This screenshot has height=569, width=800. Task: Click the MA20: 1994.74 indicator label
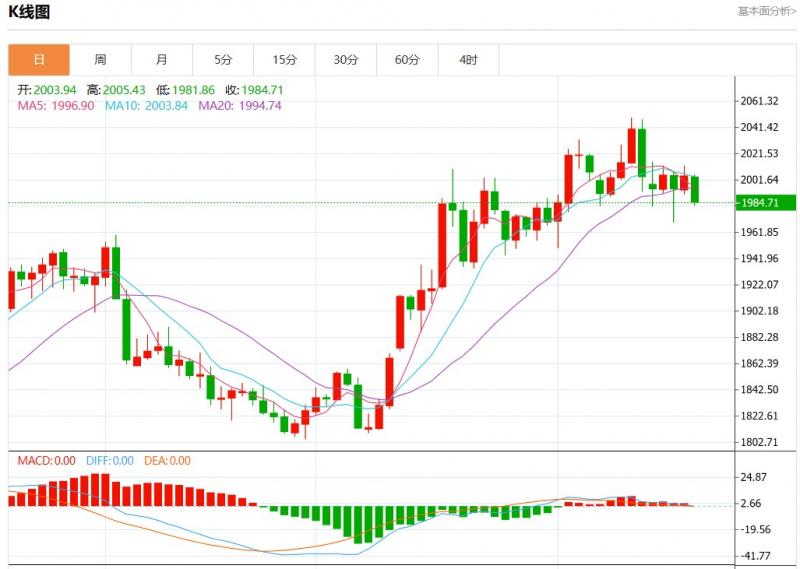(x=239, y=105)
